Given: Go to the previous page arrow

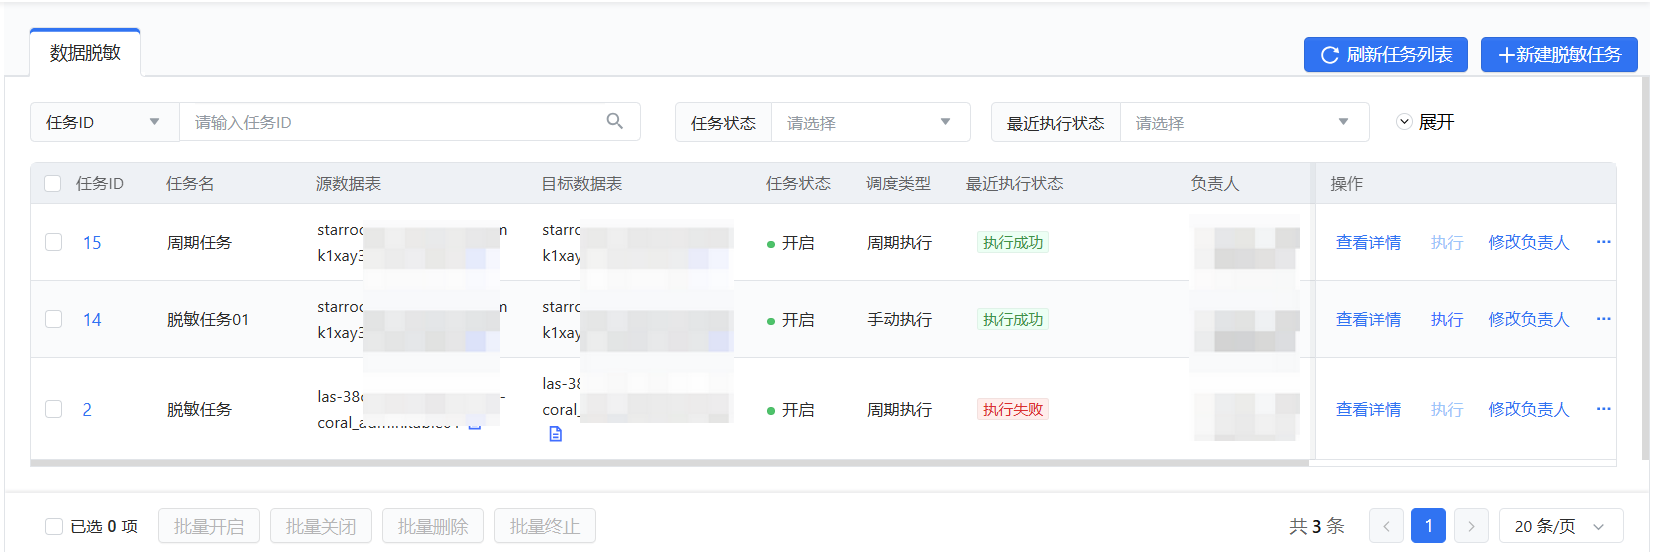Looking at the screenshot, I should 1386,526.
